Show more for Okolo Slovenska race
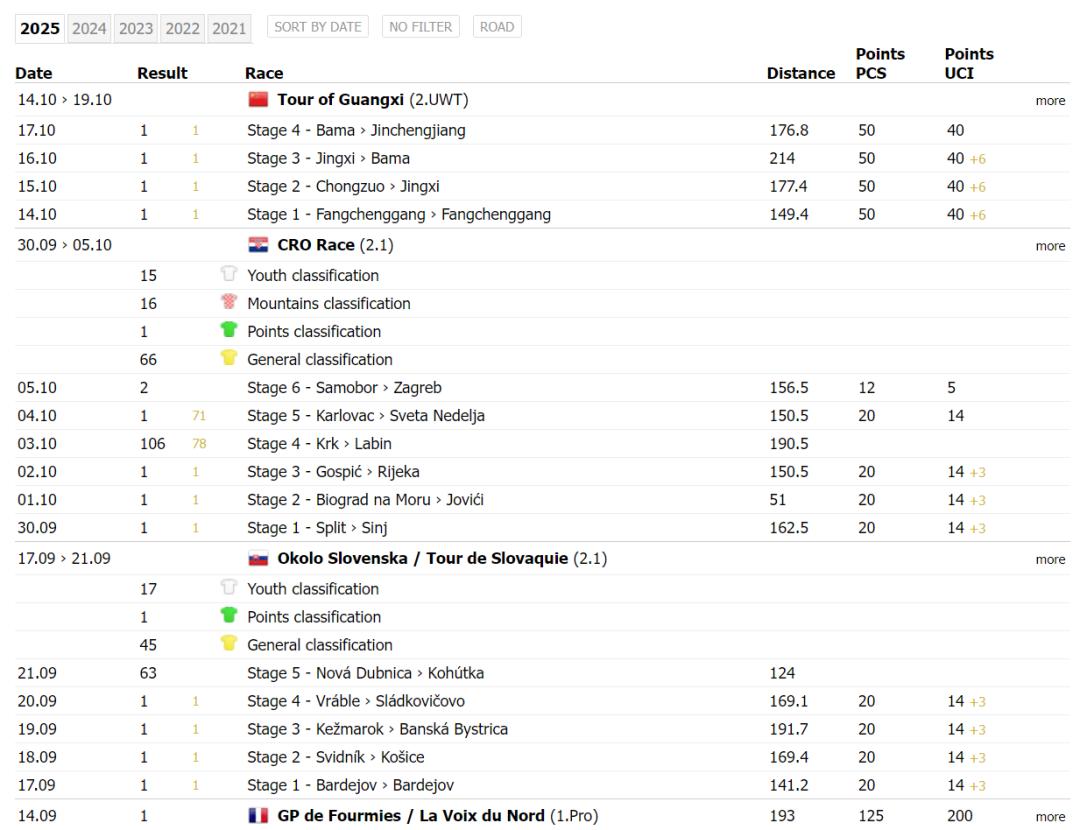 click(x=1050, y=560)
